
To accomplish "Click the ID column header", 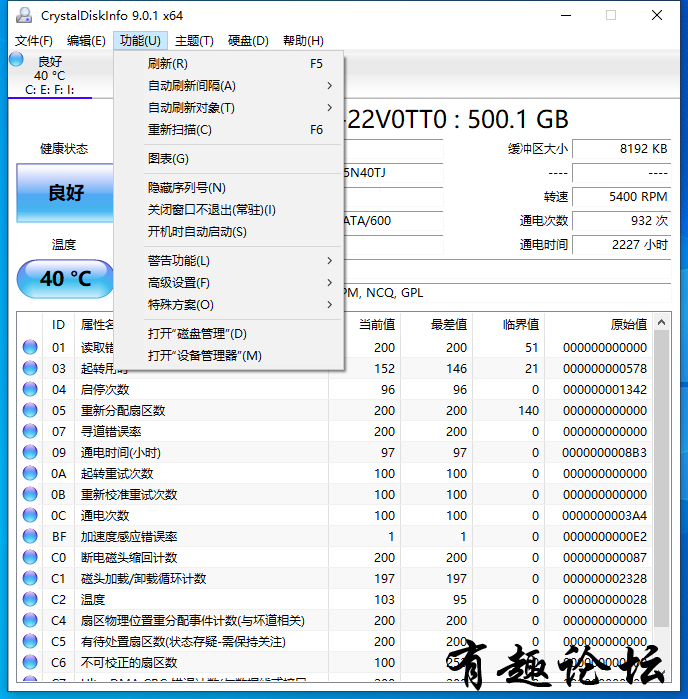I will pos(58,325).
